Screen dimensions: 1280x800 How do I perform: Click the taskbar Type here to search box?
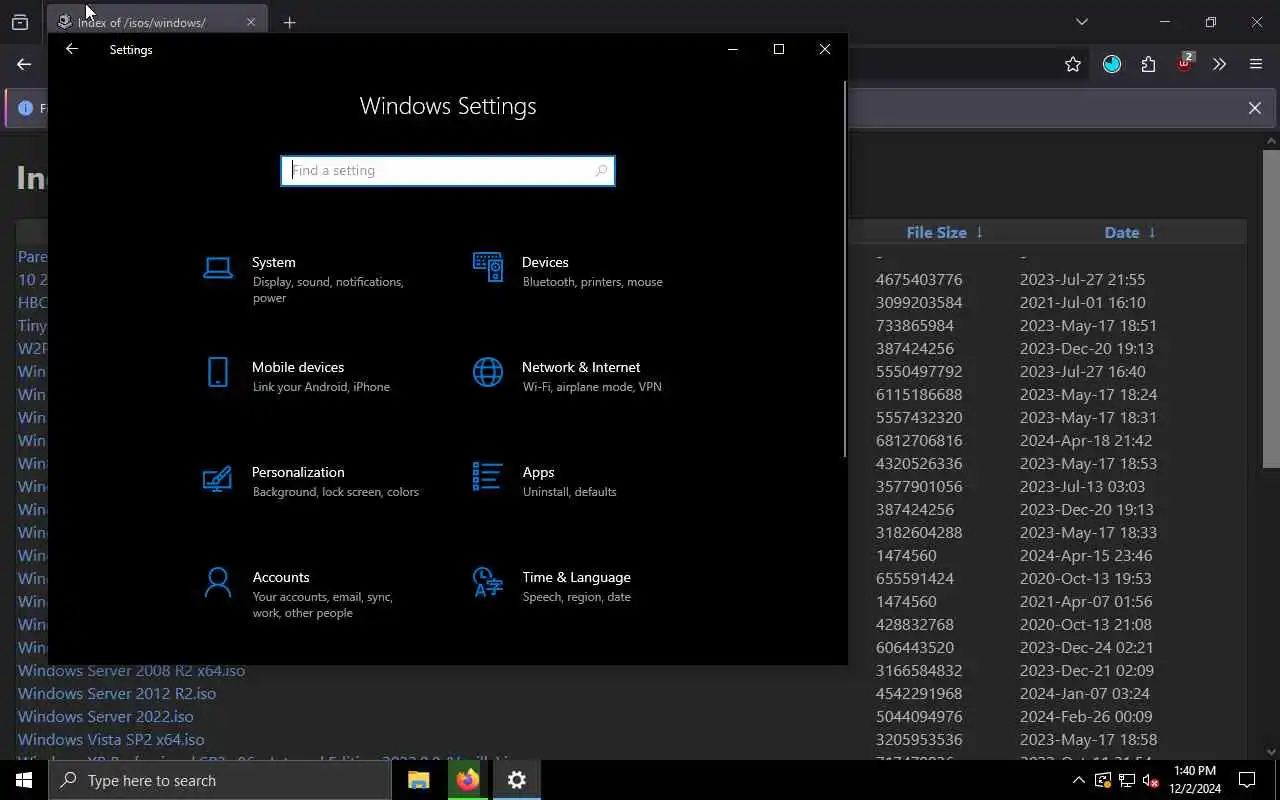click(220, 780)
